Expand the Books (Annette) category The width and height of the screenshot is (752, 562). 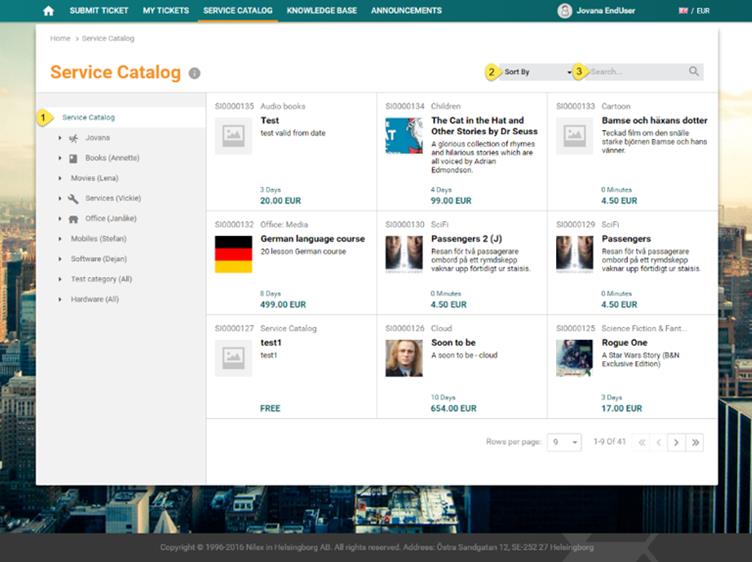pos(60,159)
